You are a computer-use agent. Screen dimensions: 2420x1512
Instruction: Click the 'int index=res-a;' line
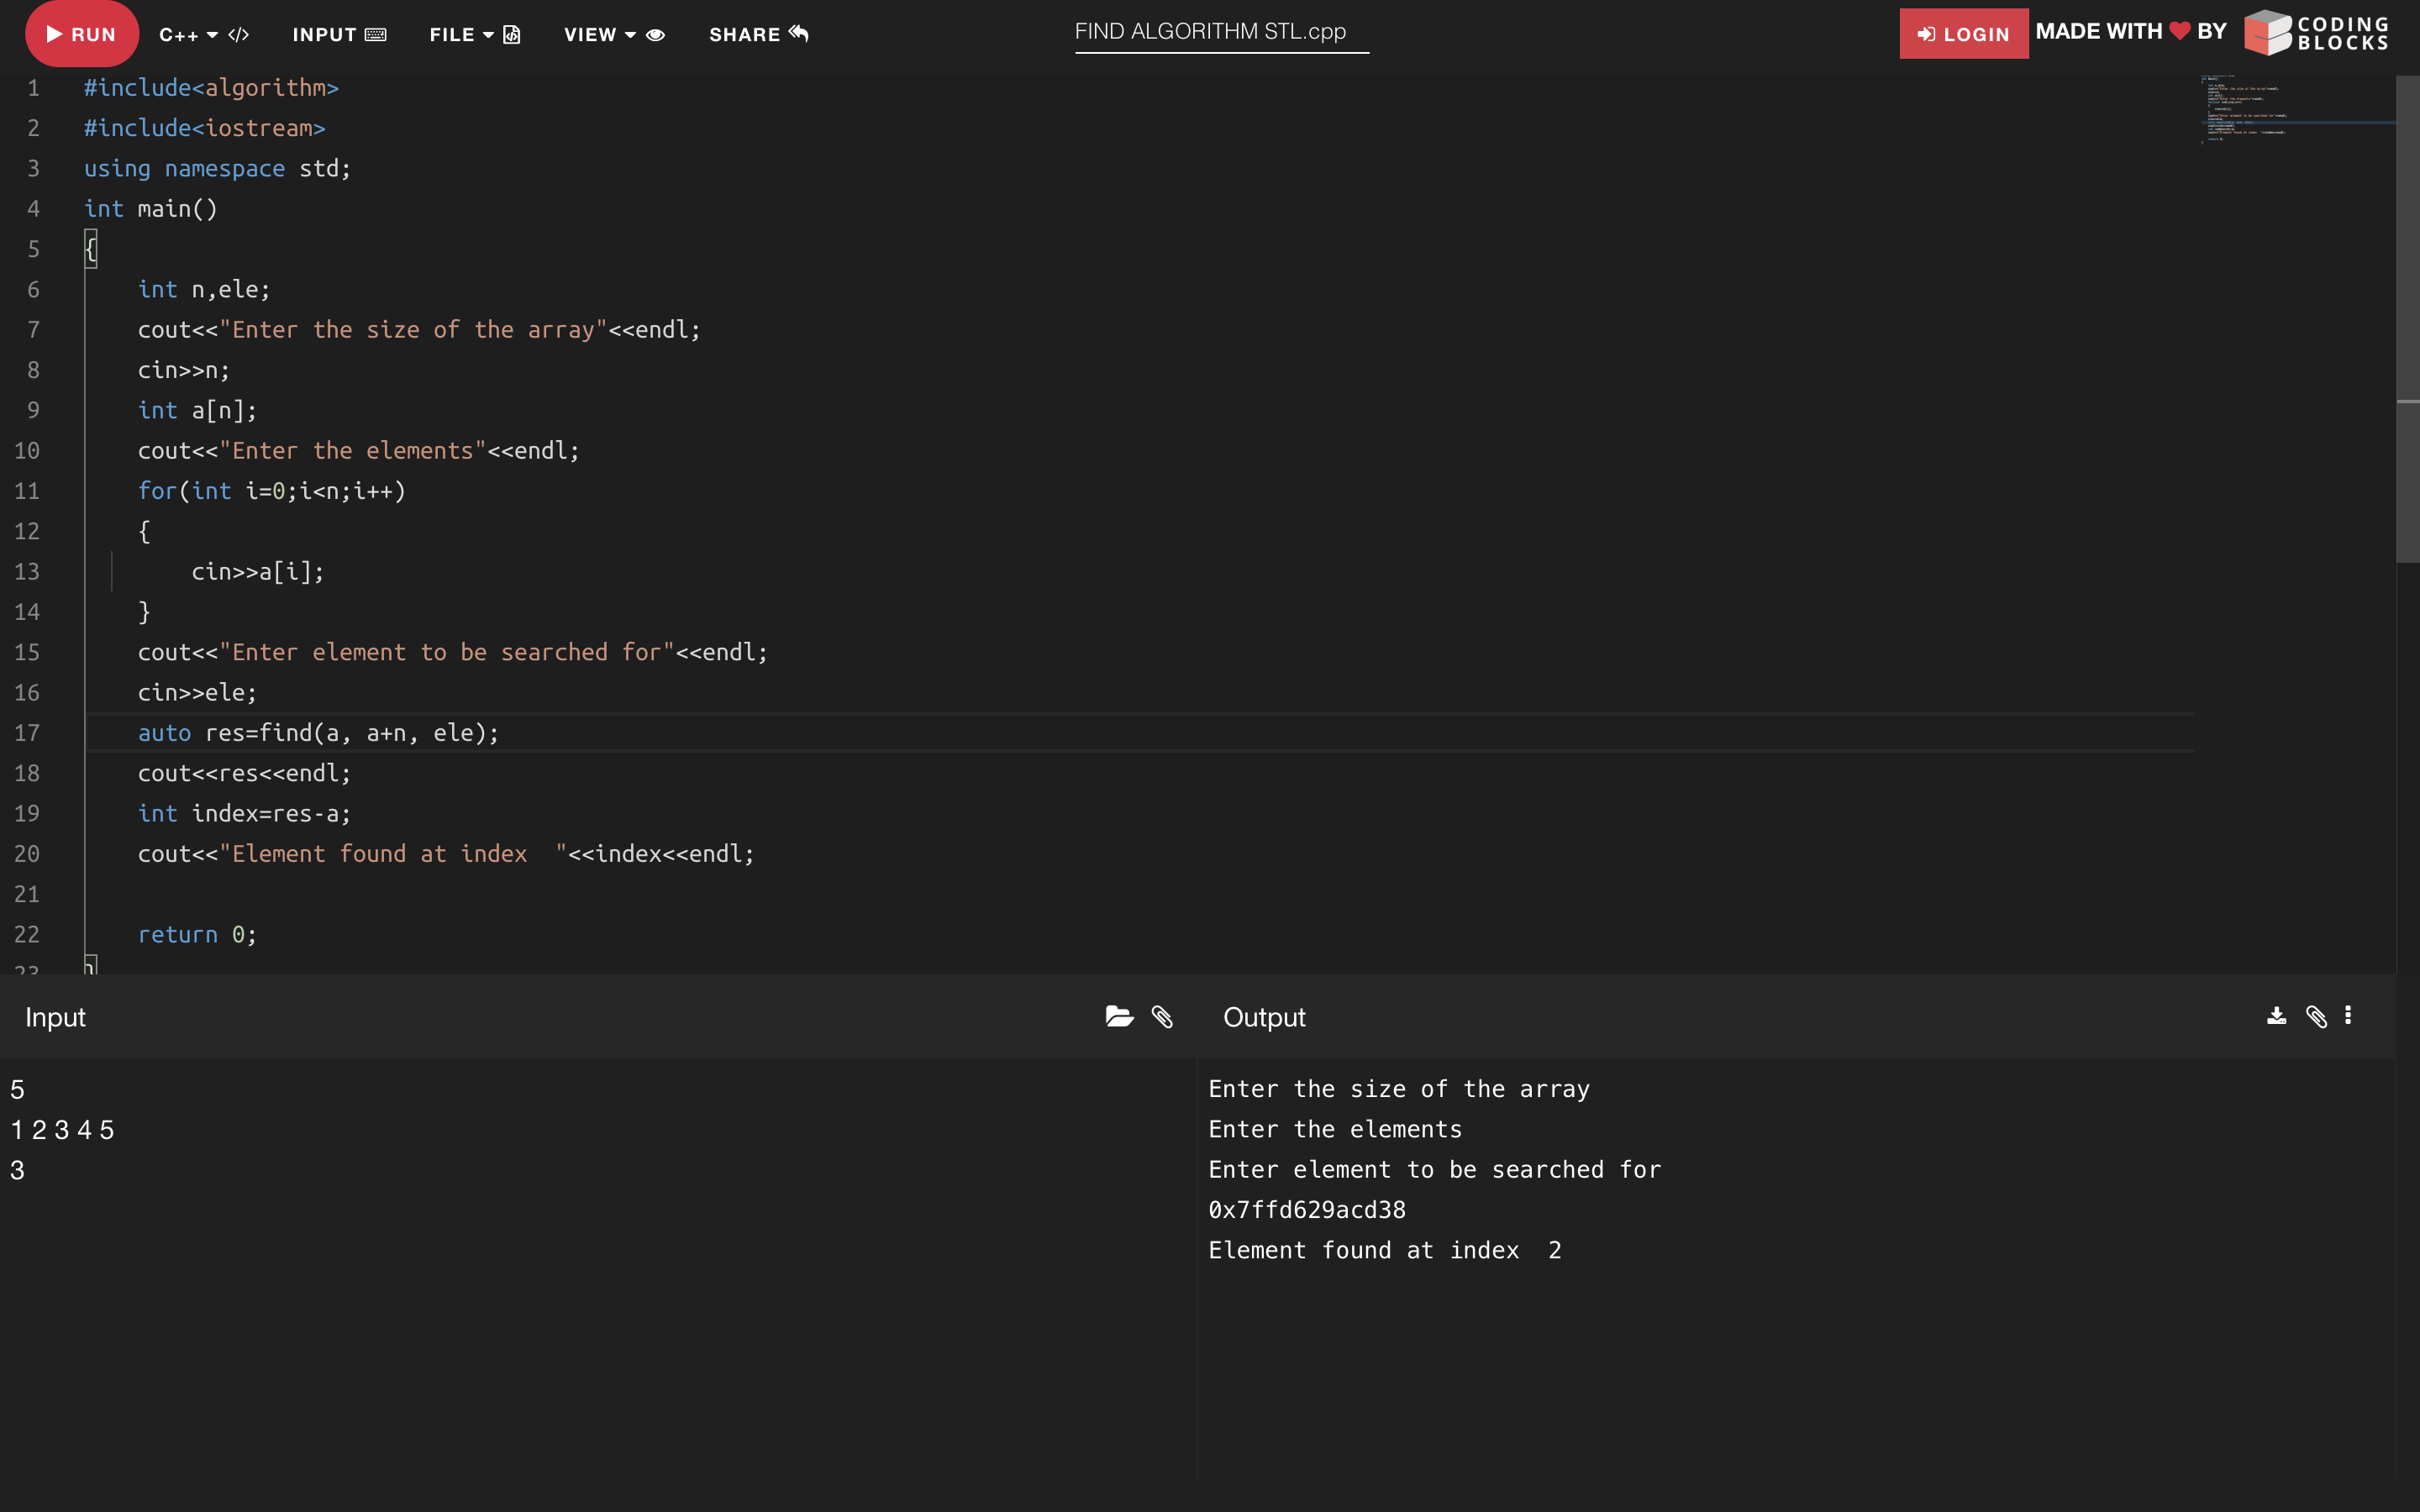pos(244,814)
